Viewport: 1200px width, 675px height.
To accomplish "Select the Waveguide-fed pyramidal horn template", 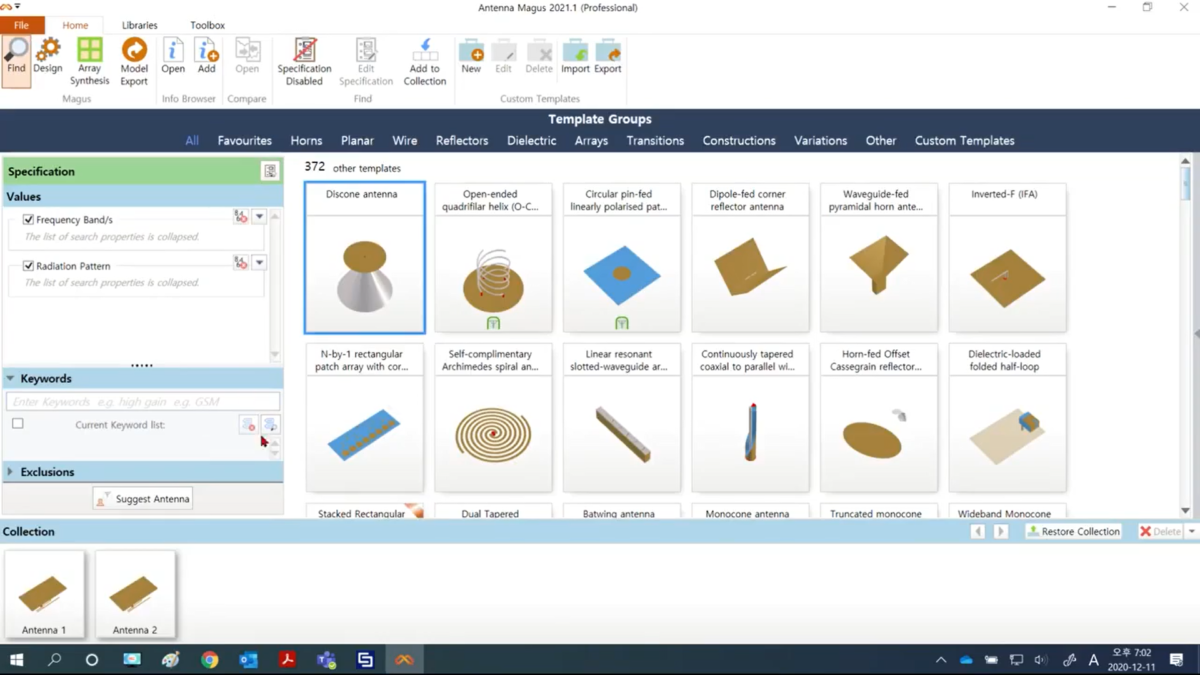I will tap(879, 258).
